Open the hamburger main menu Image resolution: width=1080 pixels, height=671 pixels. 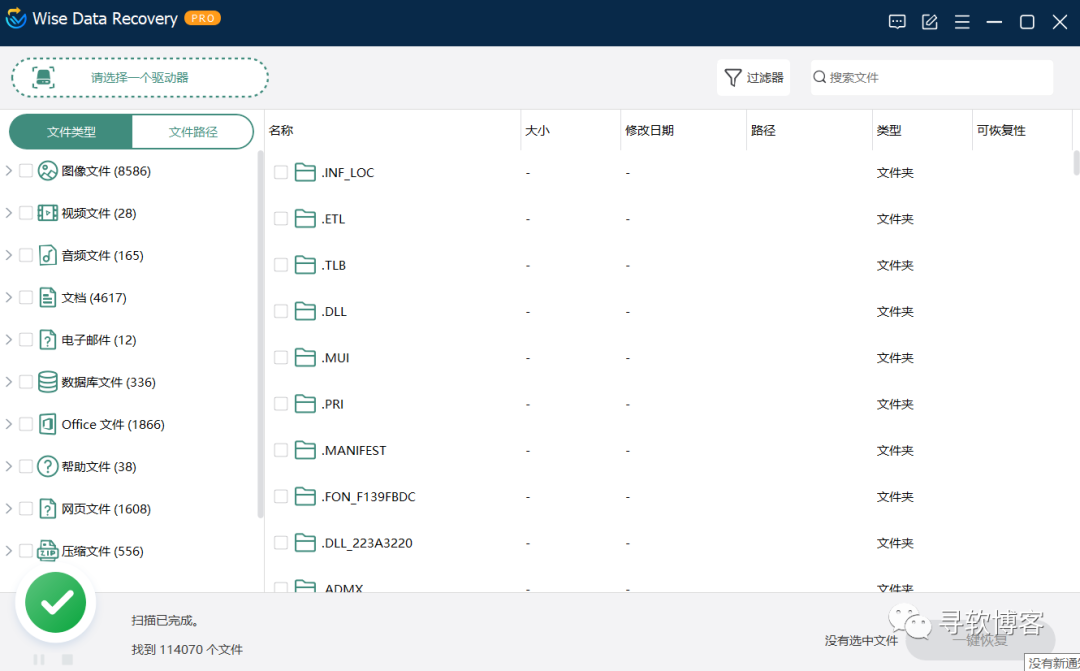[962, 21]
